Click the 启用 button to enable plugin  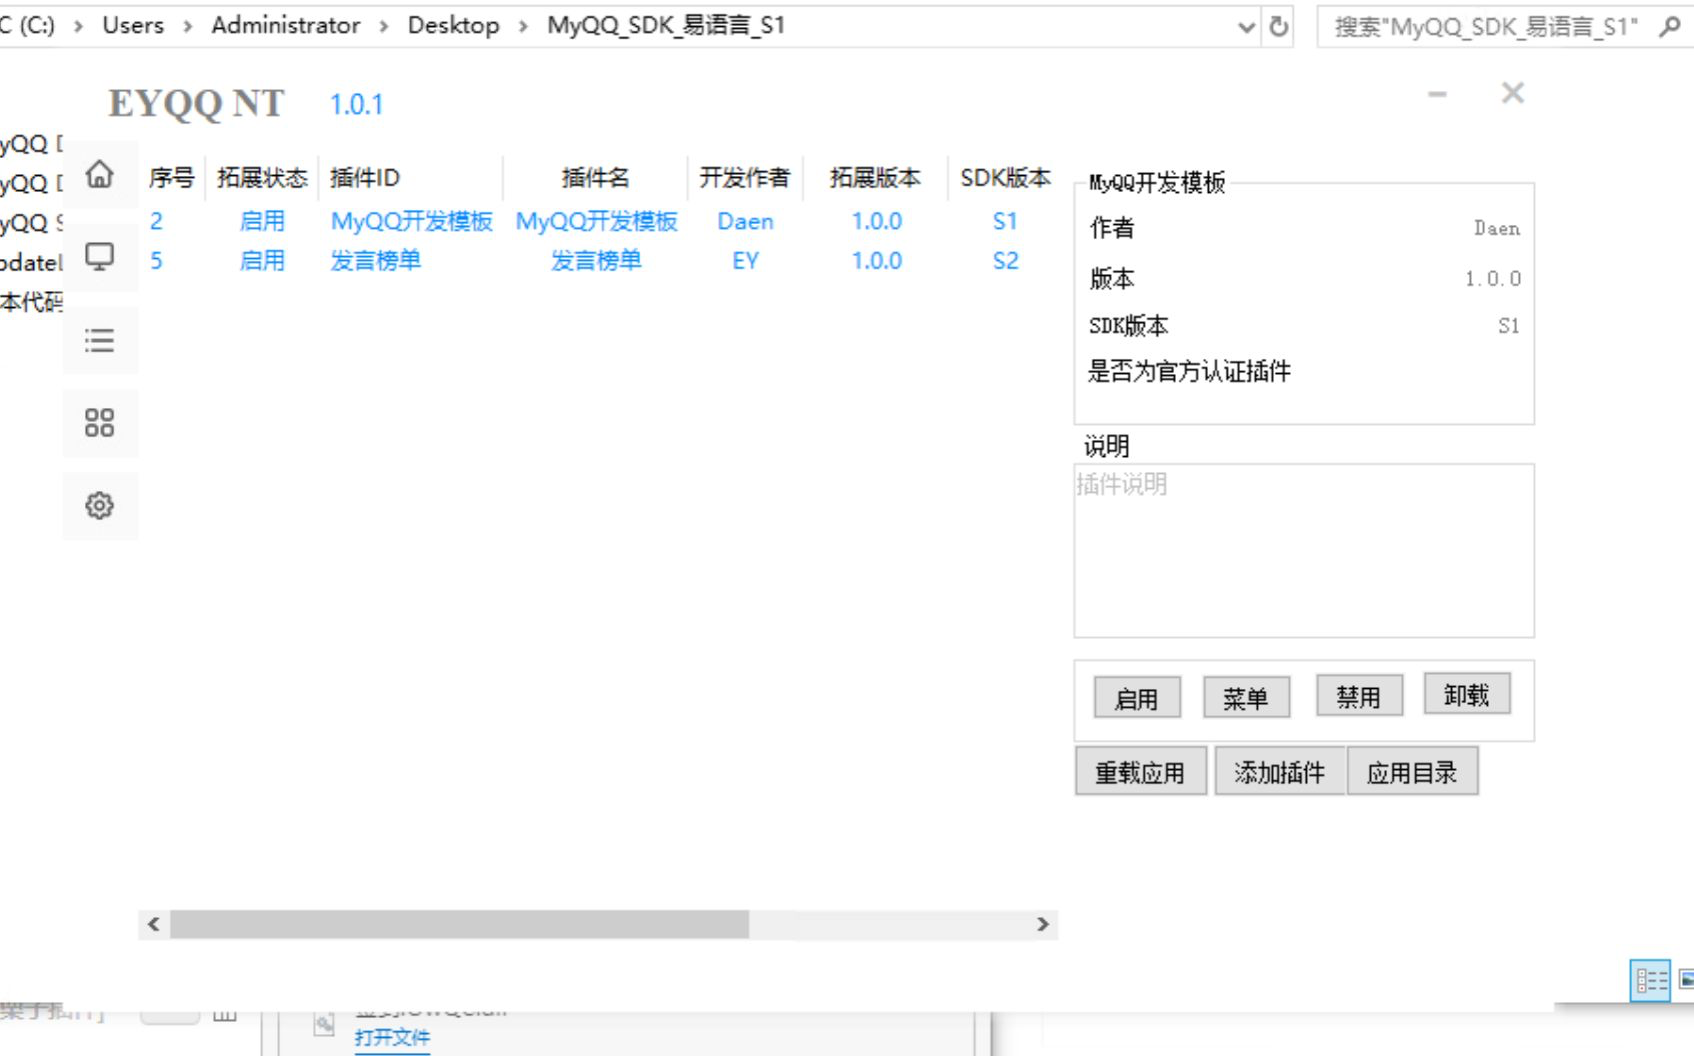click(x=1137, y=698)
